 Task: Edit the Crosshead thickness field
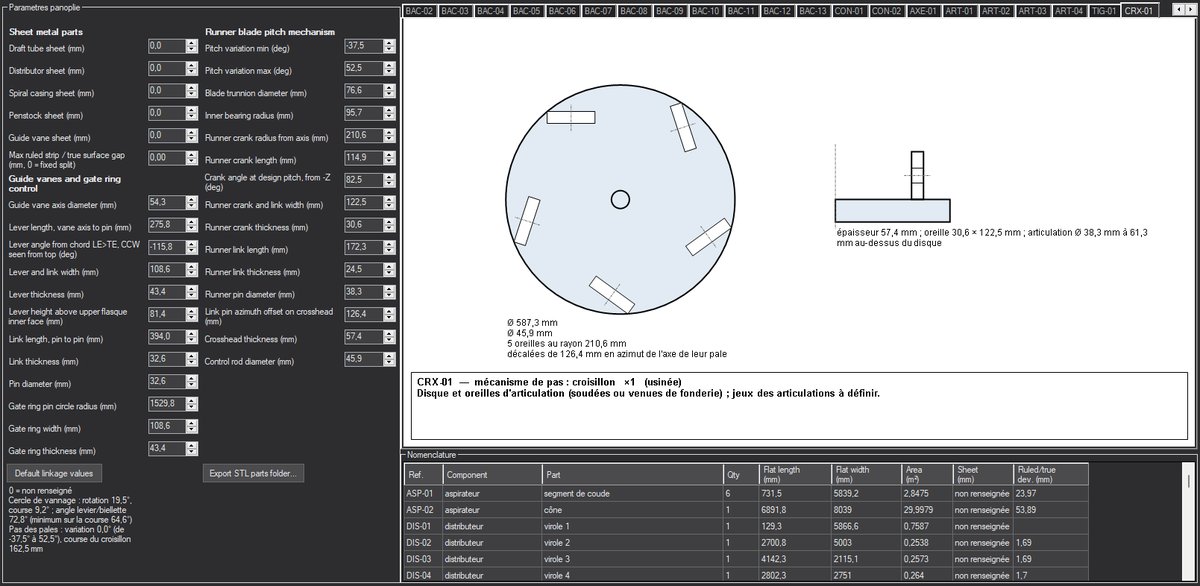tap(364, 337)
